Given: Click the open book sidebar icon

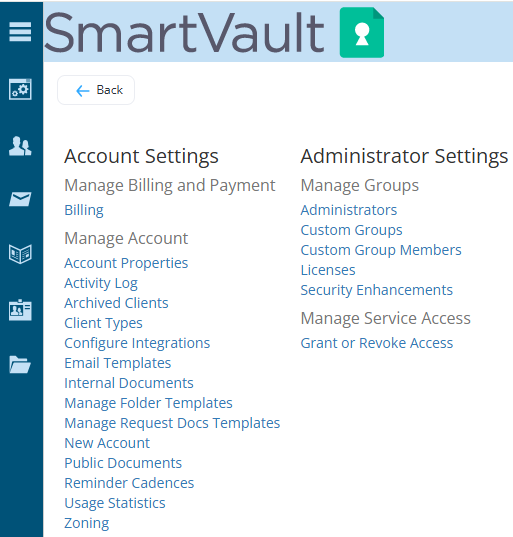Looking at the screenshot, I should click(20, 254).
